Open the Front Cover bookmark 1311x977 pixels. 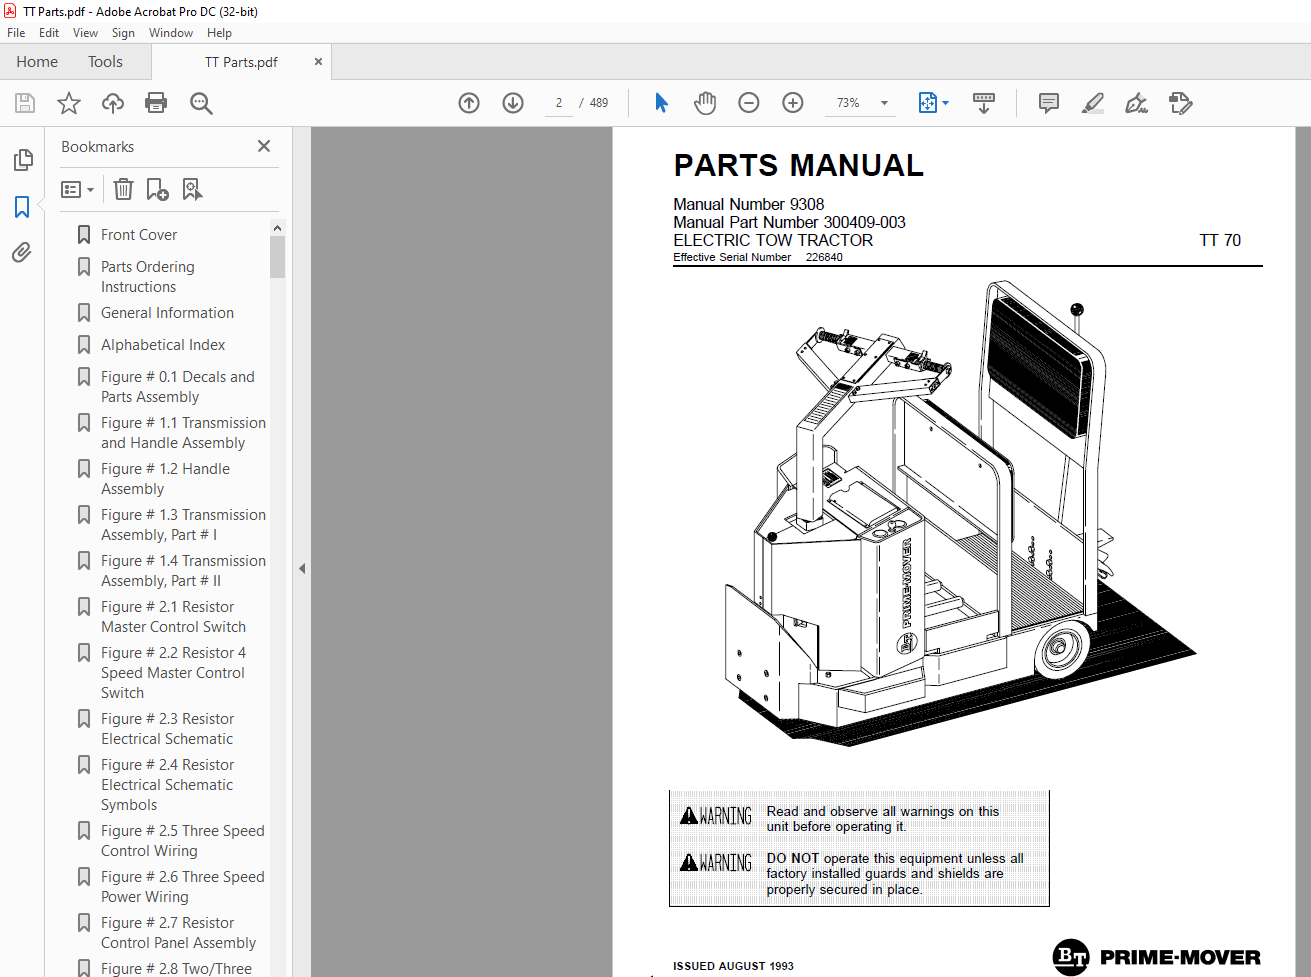pos(139,235)
